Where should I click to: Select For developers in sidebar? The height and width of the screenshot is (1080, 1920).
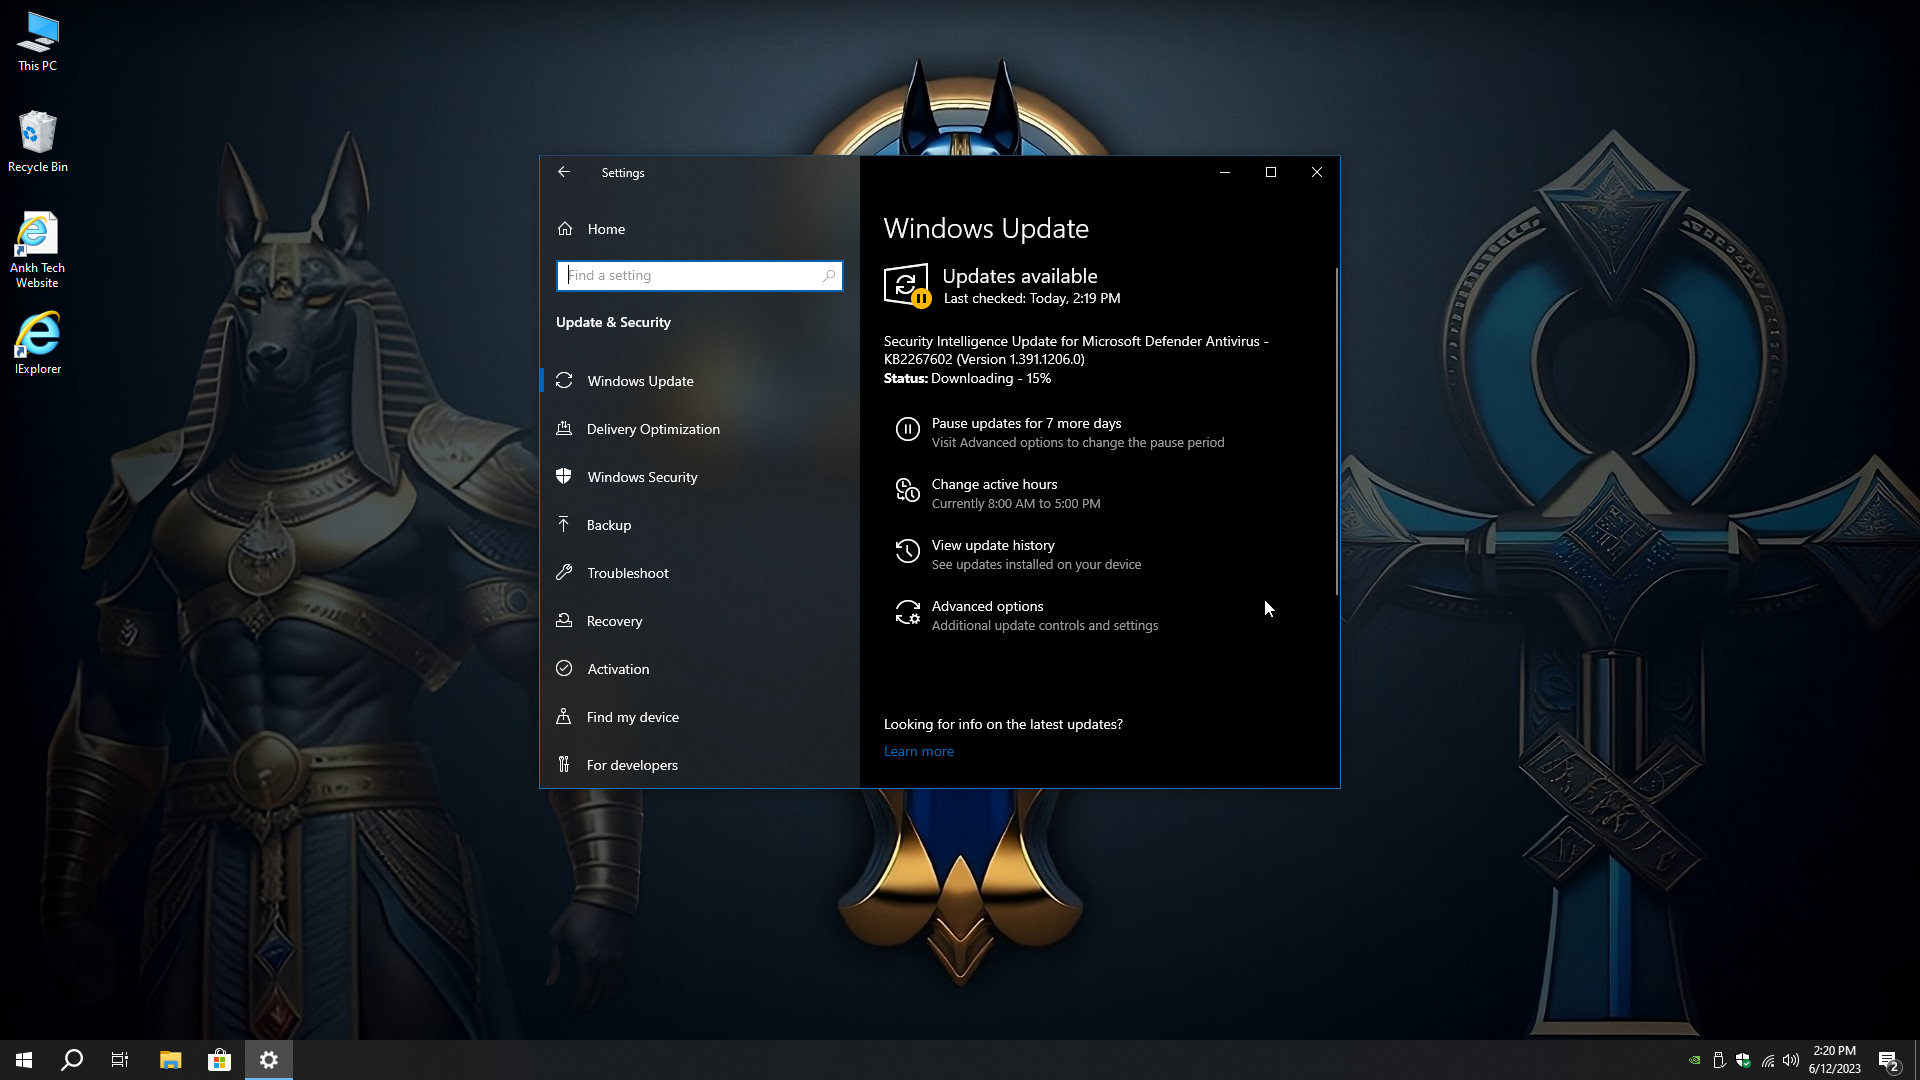[x=631, y=765]
